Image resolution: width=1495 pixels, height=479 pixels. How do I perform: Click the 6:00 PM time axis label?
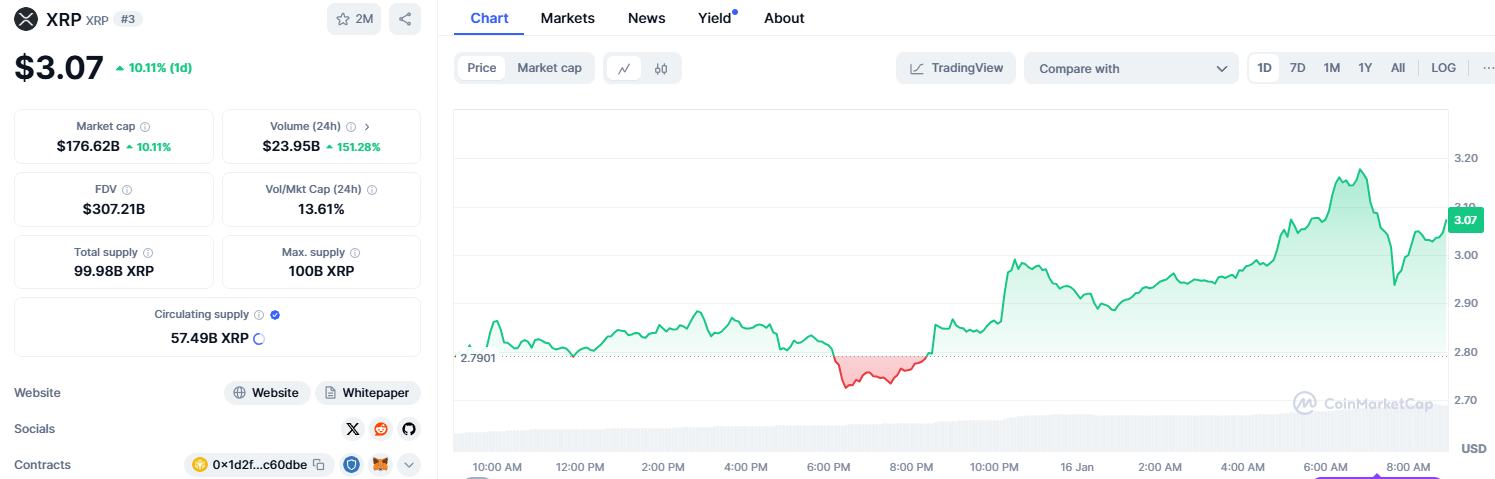pyautogui.click(x=828, y=467)
